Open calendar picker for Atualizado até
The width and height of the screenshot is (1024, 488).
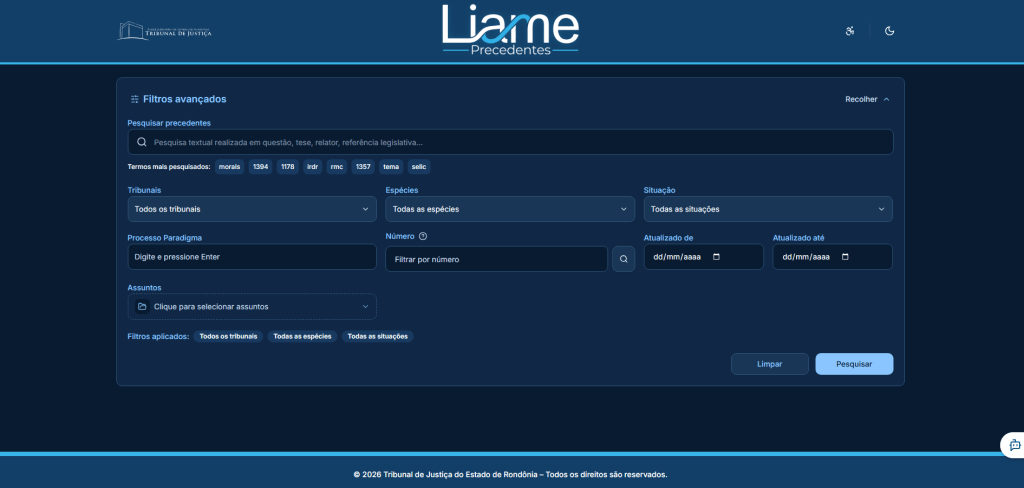pos(846,257)
